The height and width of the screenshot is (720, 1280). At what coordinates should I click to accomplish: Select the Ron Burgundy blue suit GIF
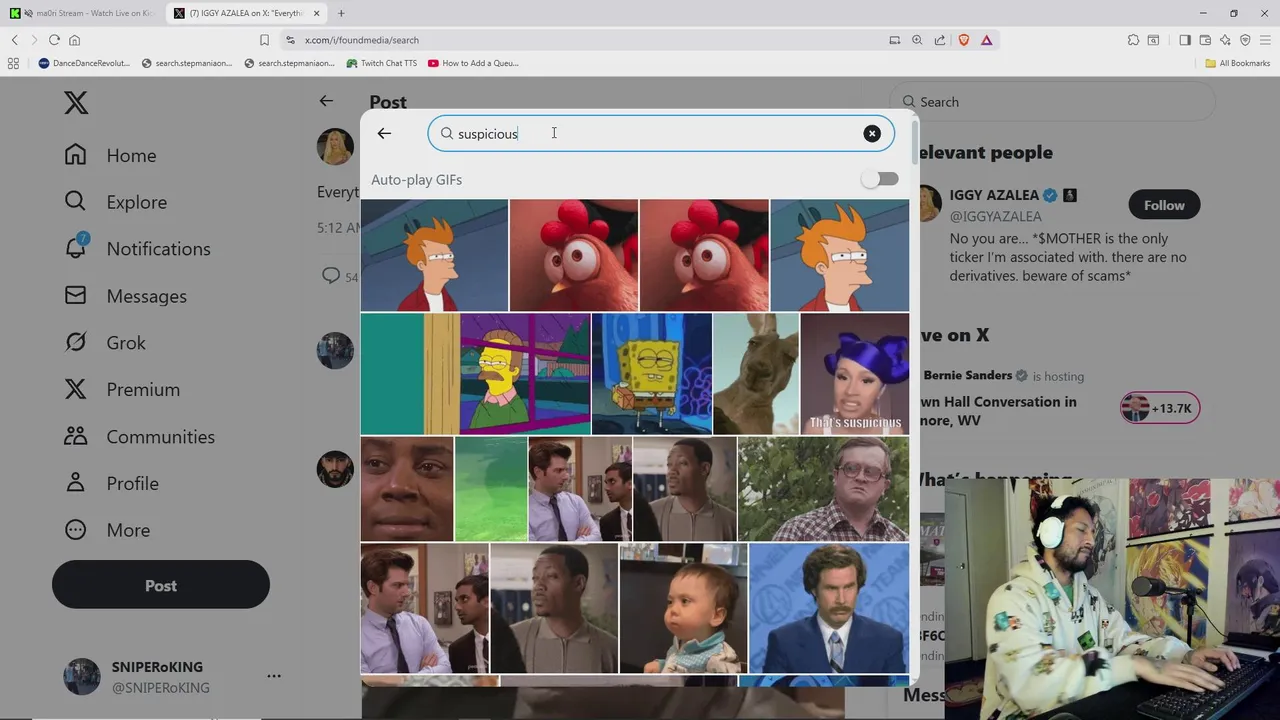[828, 608]
